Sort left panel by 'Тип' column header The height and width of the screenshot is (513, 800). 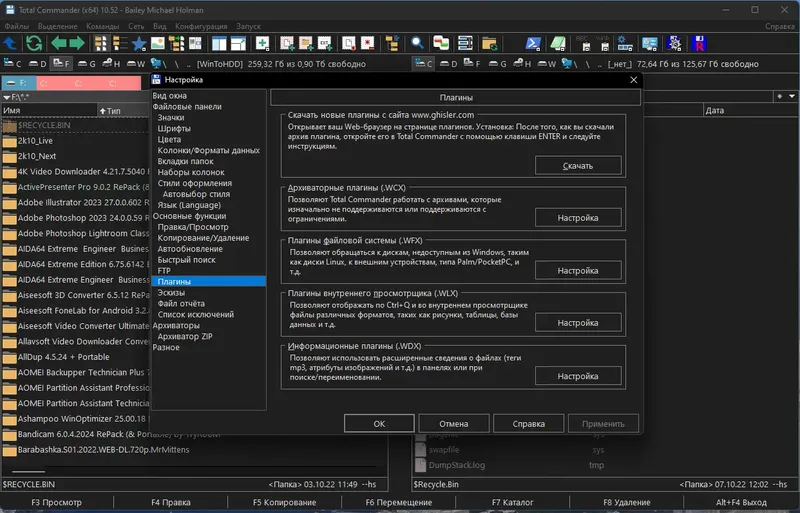click(113, 110)
